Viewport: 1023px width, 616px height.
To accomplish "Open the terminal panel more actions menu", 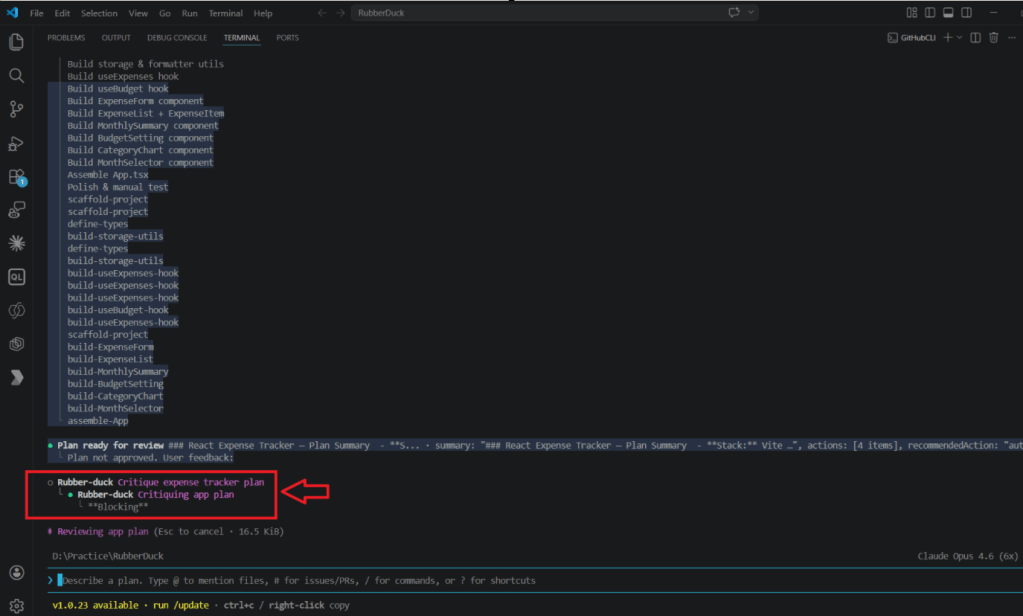I will pos(1011,38).
